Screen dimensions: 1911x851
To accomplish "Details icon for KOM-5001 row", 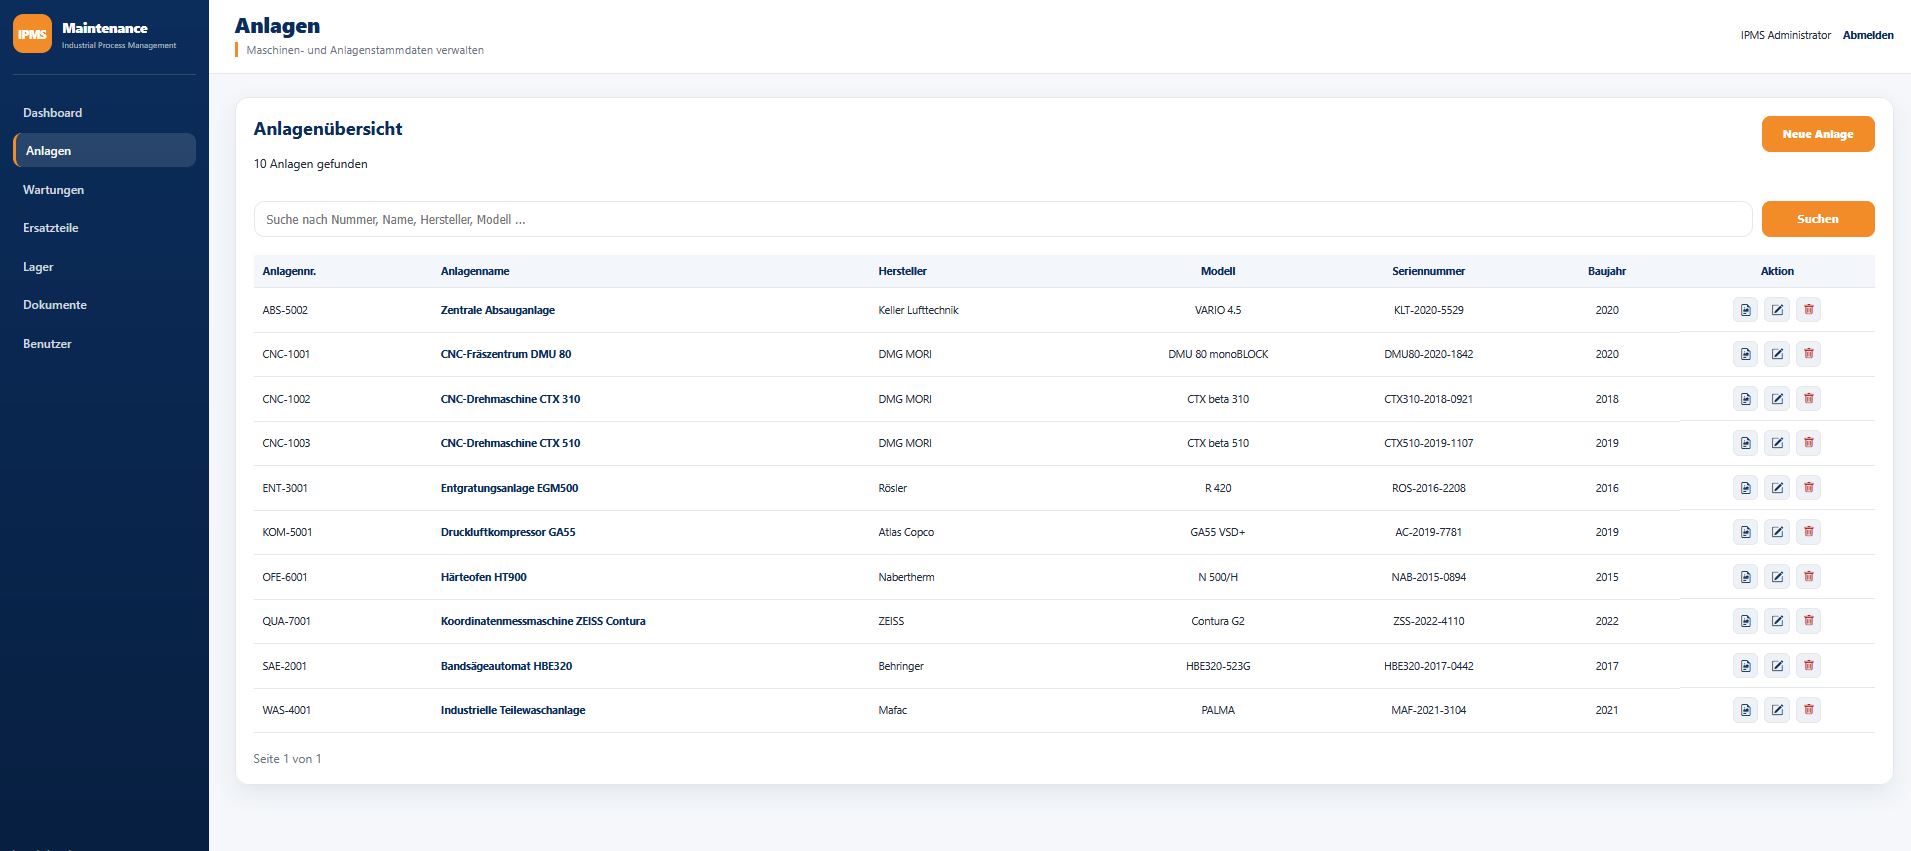I will [x=1745, y=532].
